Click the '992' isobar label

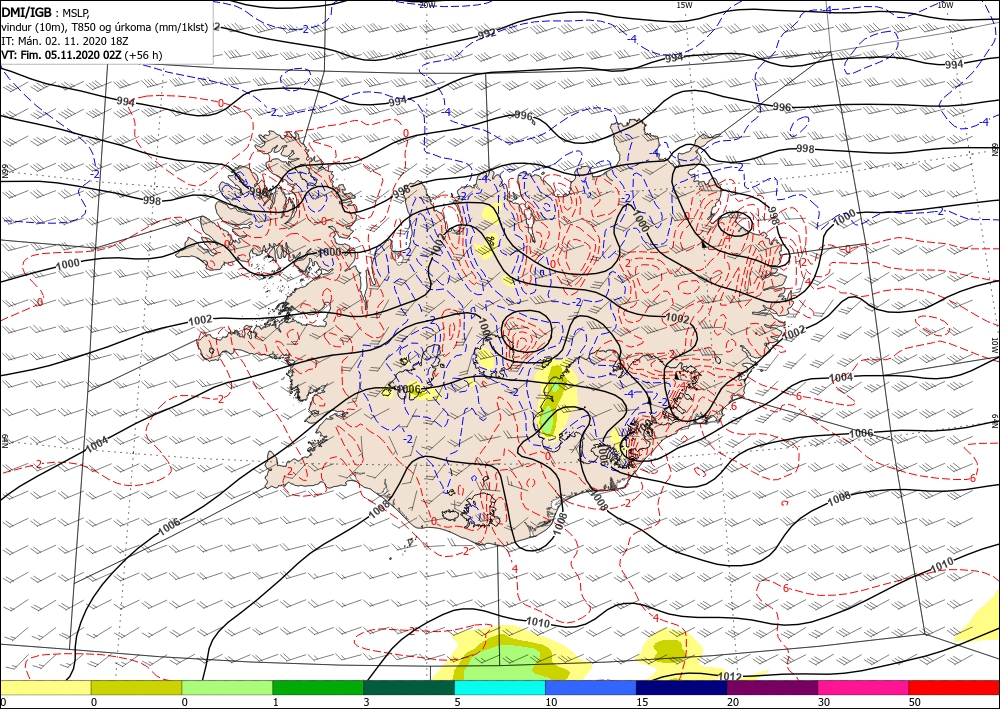click(487, 34)
